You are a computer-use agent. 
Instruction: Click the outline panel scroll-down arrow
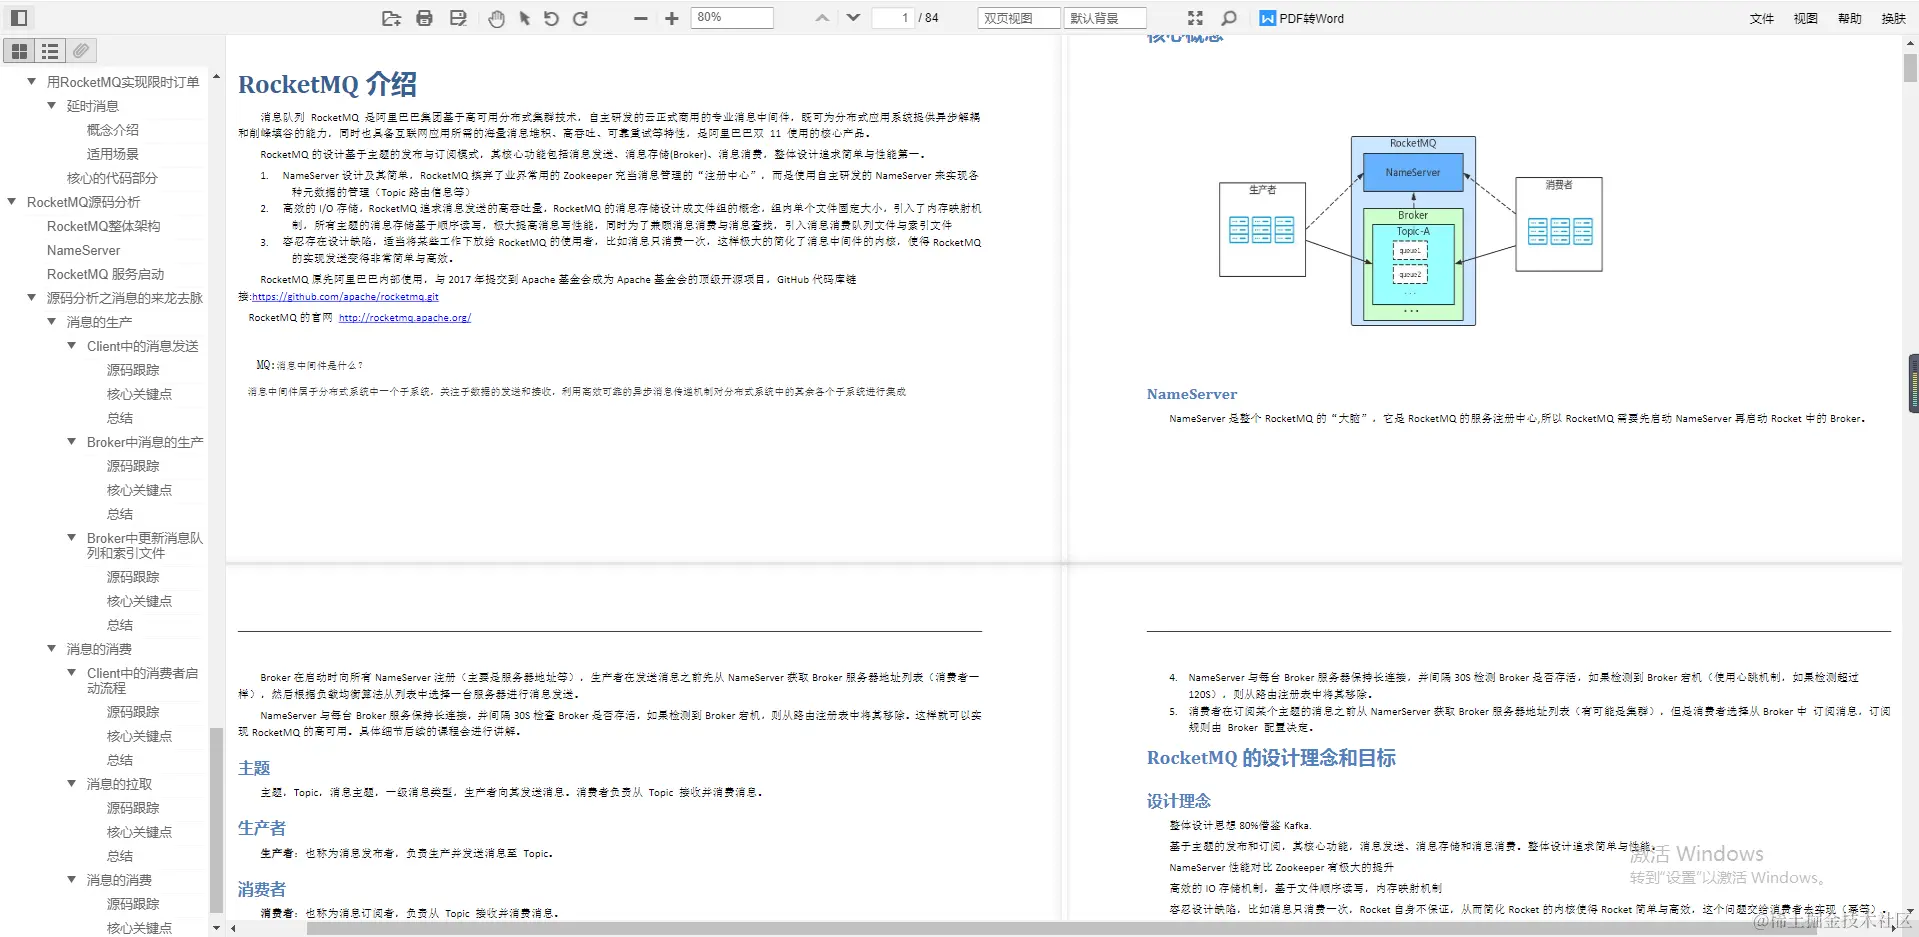[216, 928]
